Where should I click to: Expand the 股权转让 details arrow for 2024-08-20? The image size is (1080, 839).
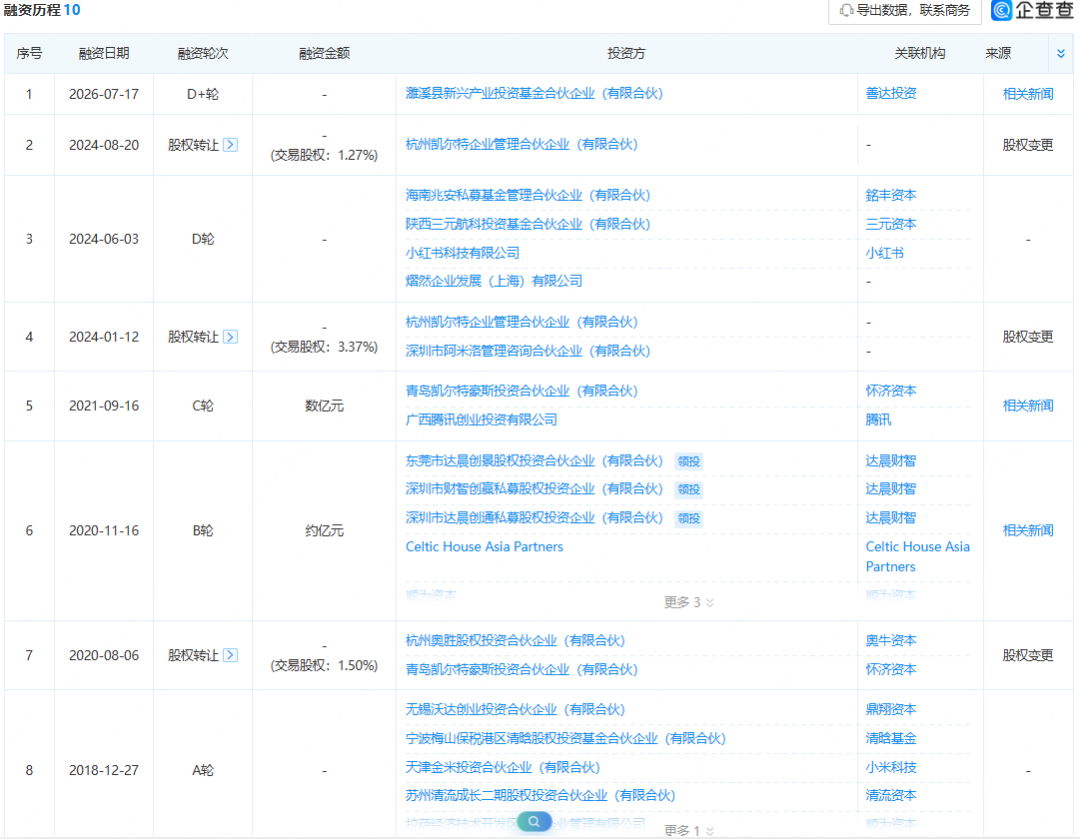(231, 145)
